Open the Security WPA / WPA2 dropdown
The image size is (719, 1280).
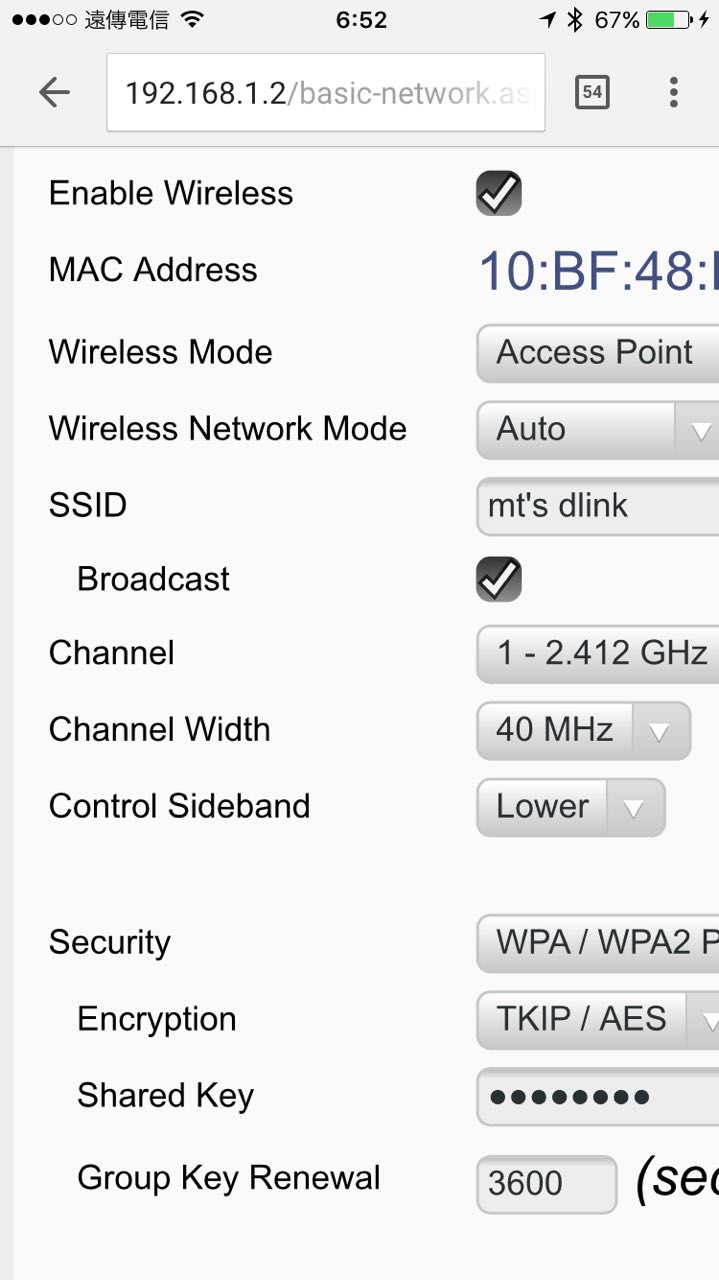tap(597, 943)
